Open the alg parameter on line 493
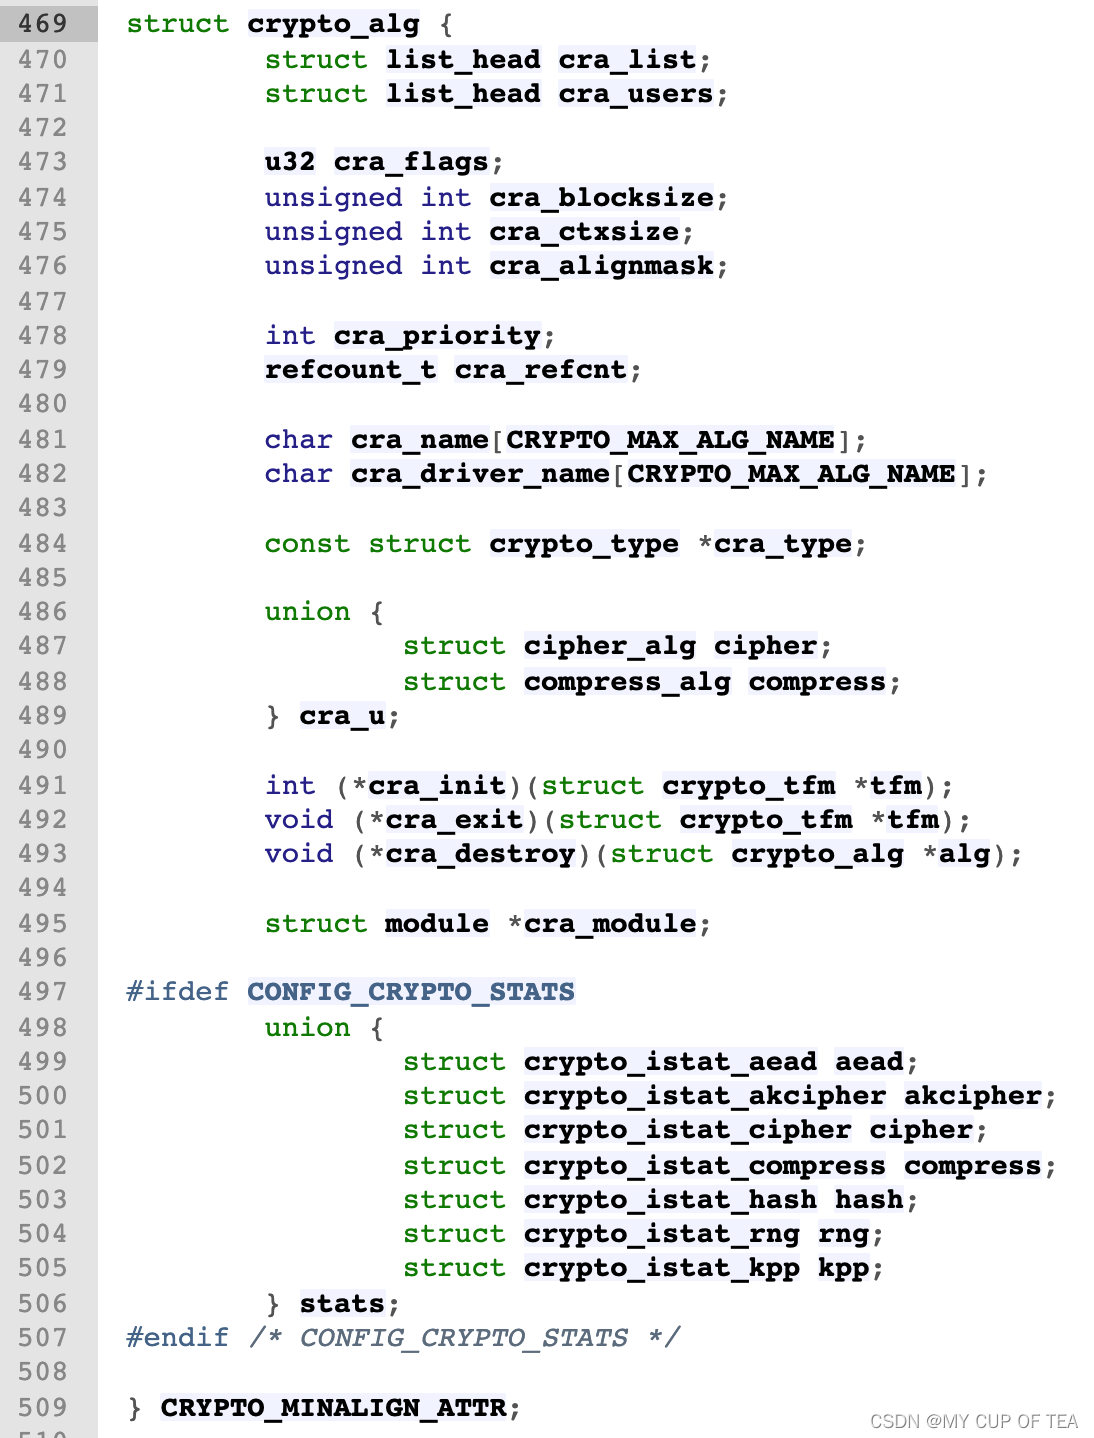Screen dimensions: 1094x1438 point(965,854)
